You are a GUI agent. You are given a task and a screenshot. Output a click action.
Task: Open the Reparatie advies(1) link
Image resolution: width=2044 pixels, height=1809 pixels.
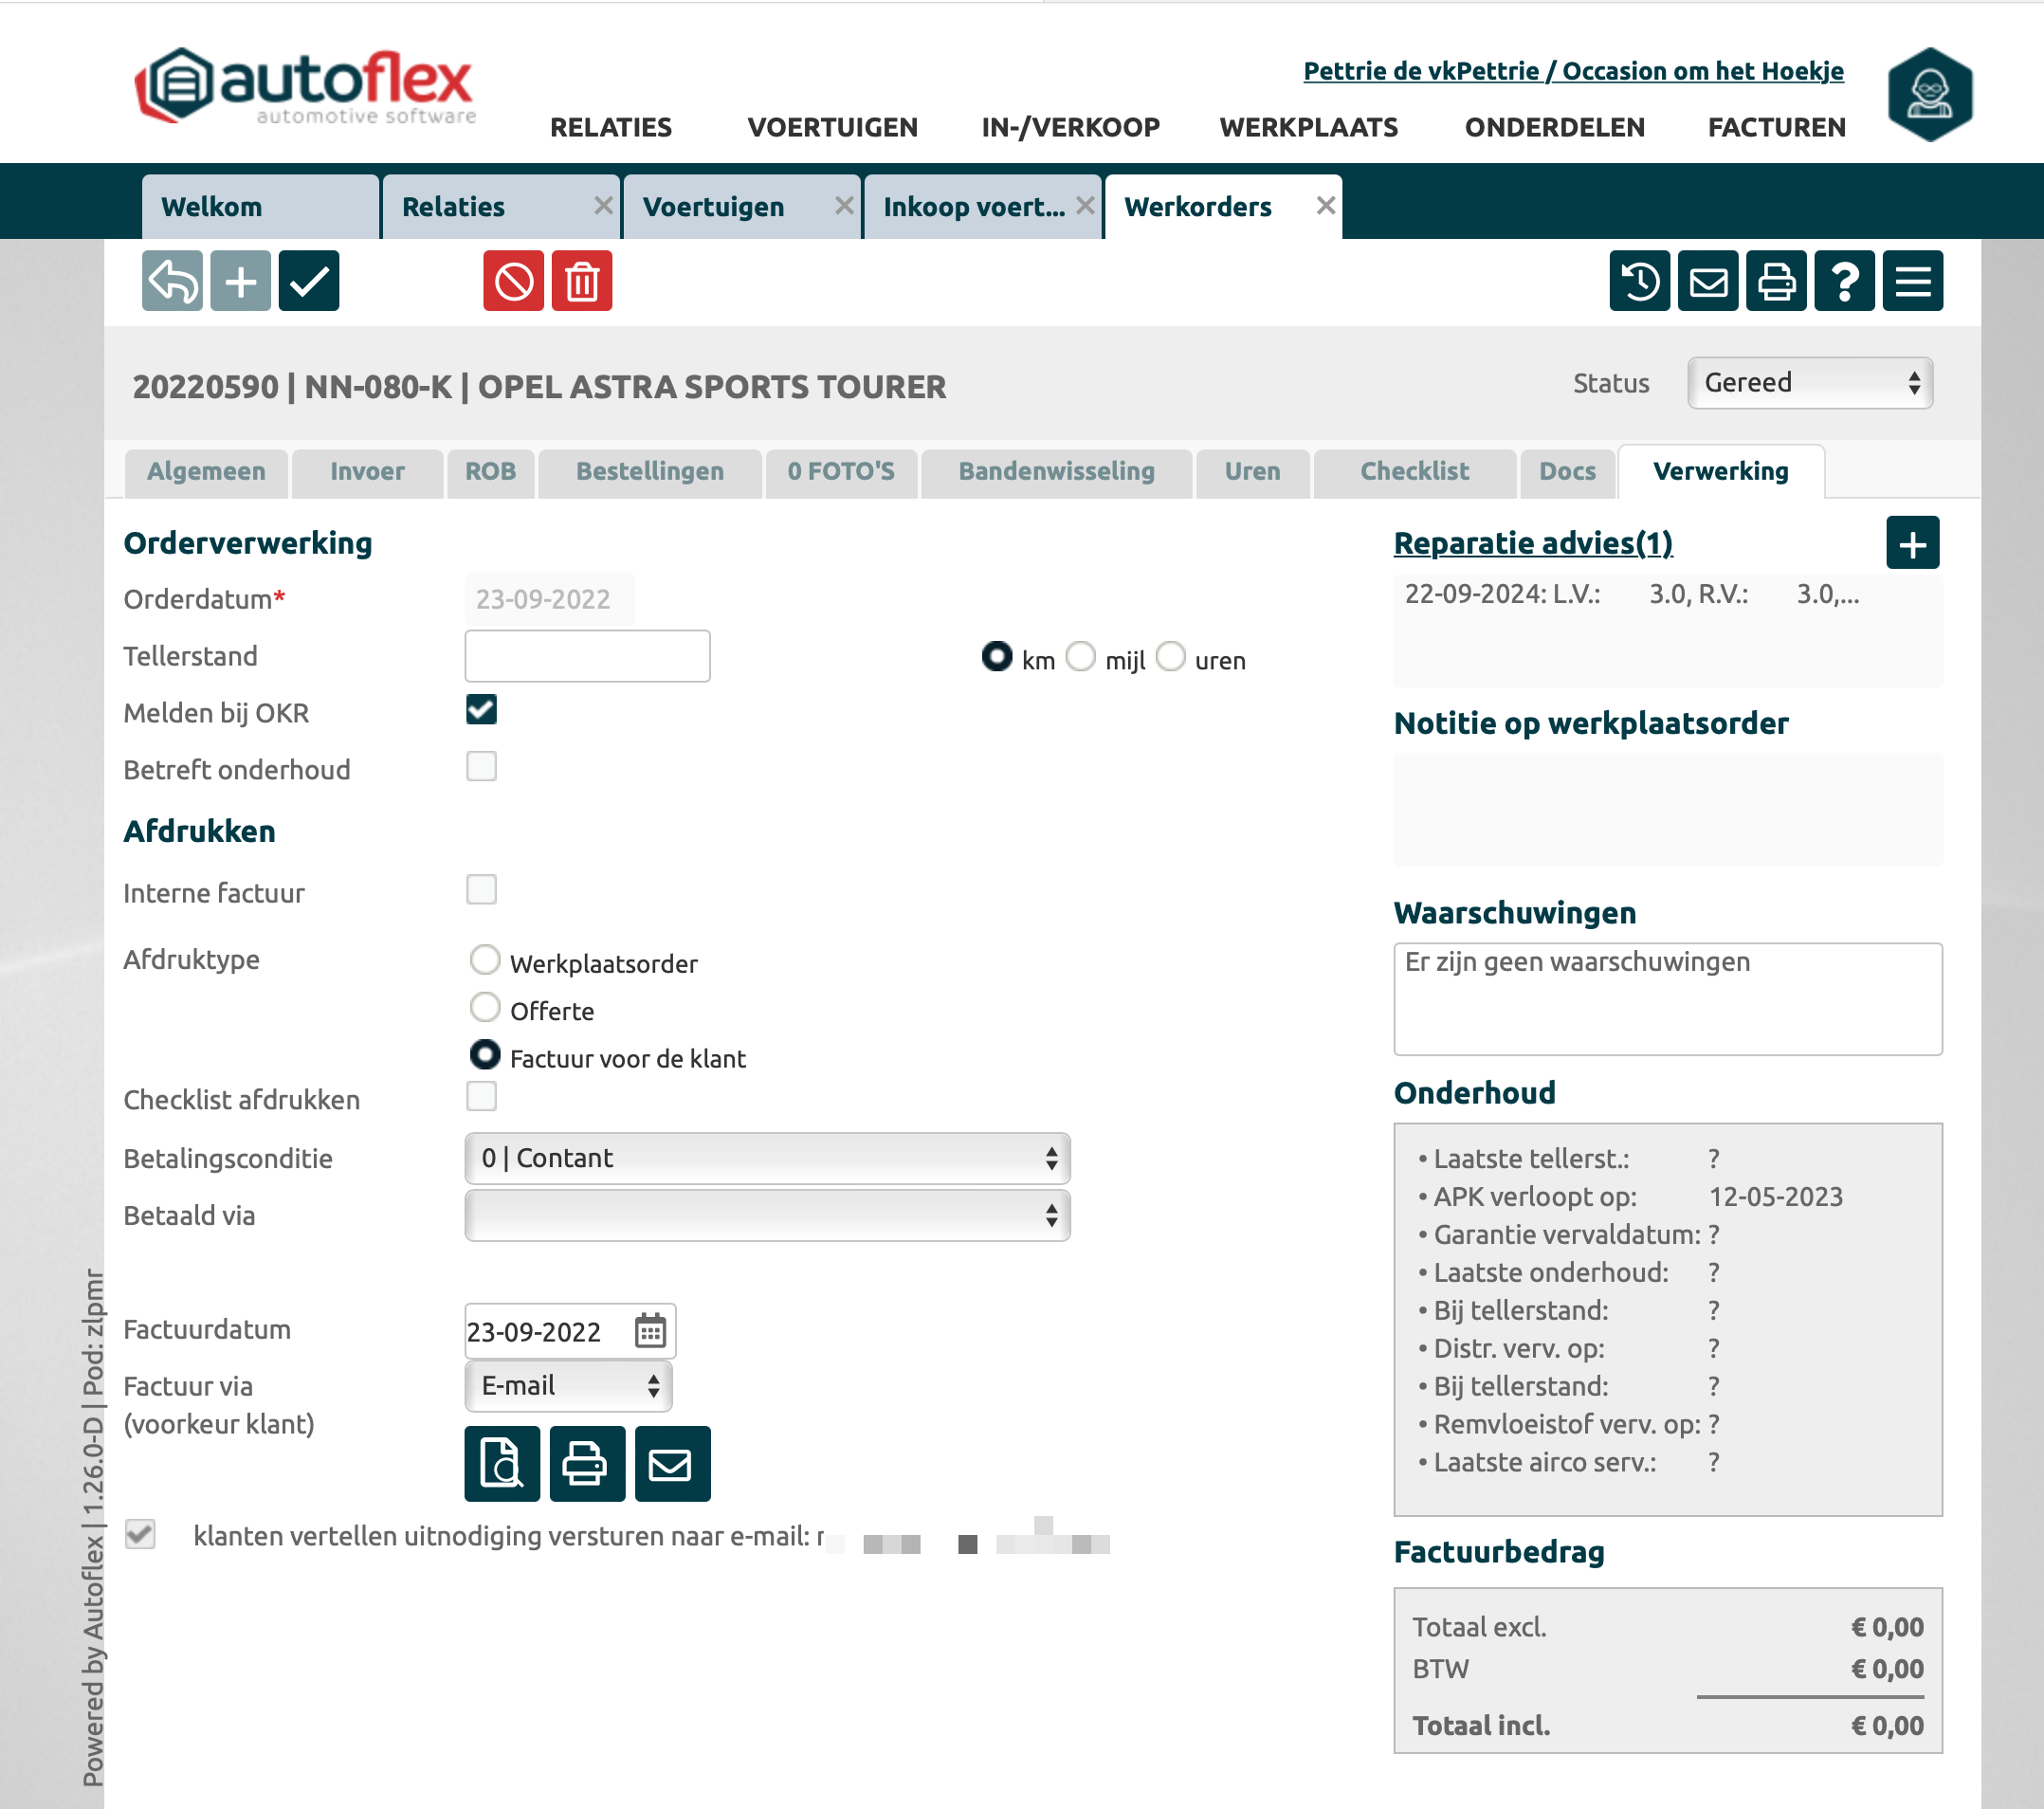tap(1532, 543)
